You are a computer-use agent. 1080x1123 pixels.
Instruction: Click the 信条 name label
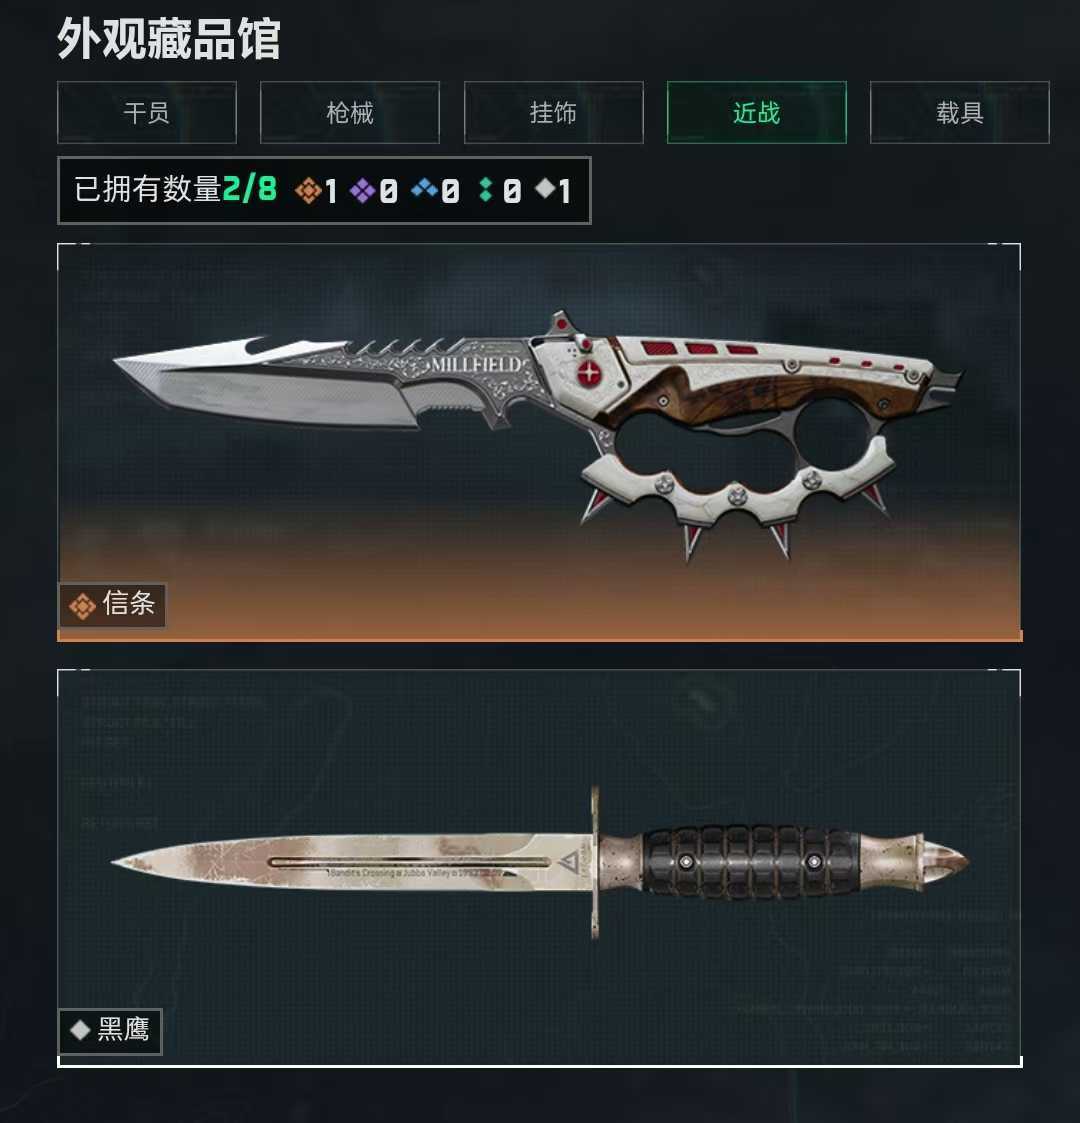(129, 603)
